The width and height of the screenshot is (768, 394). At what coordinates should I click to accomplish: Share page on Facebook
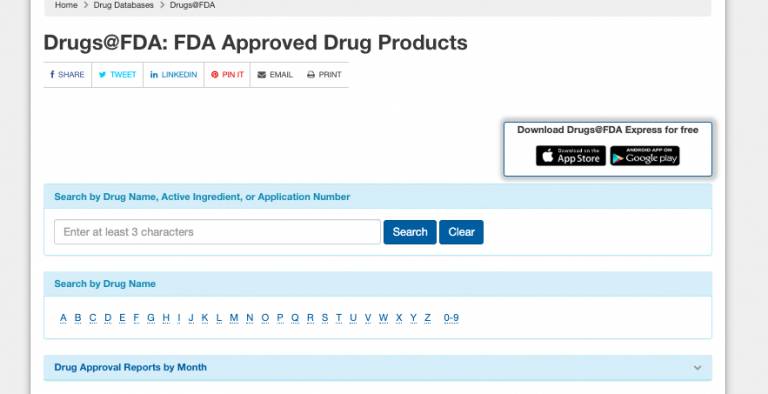(67, 75)
